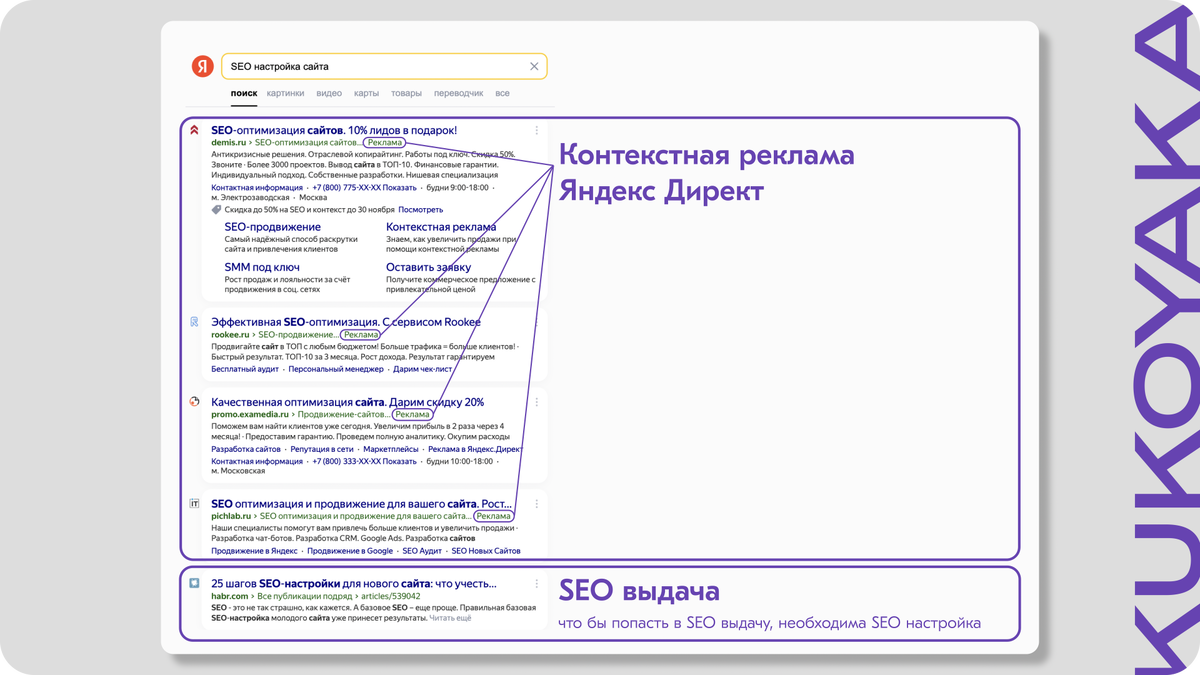Click the examedia favicon

click(194, 402)
